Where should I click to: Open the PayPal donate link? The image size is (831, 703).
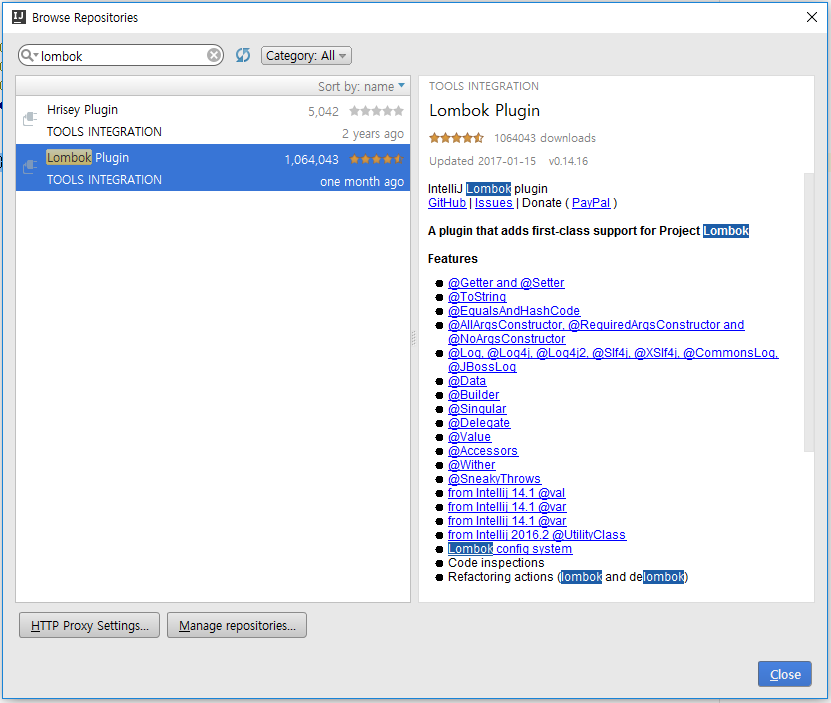pyautogui.click(x=591, y=203)
